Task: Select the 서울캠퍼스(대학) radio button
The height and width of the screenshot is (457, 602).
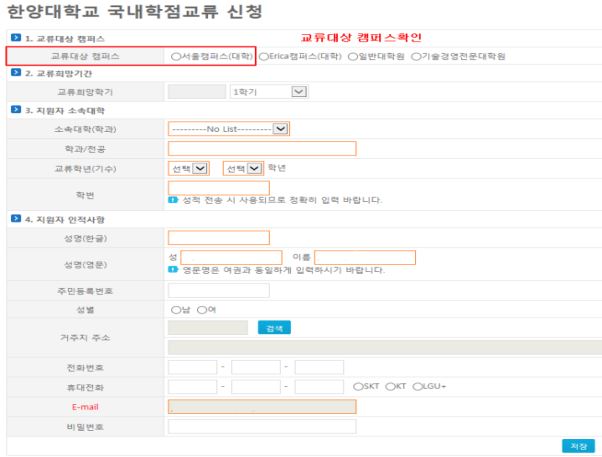Action: (177, 57)
